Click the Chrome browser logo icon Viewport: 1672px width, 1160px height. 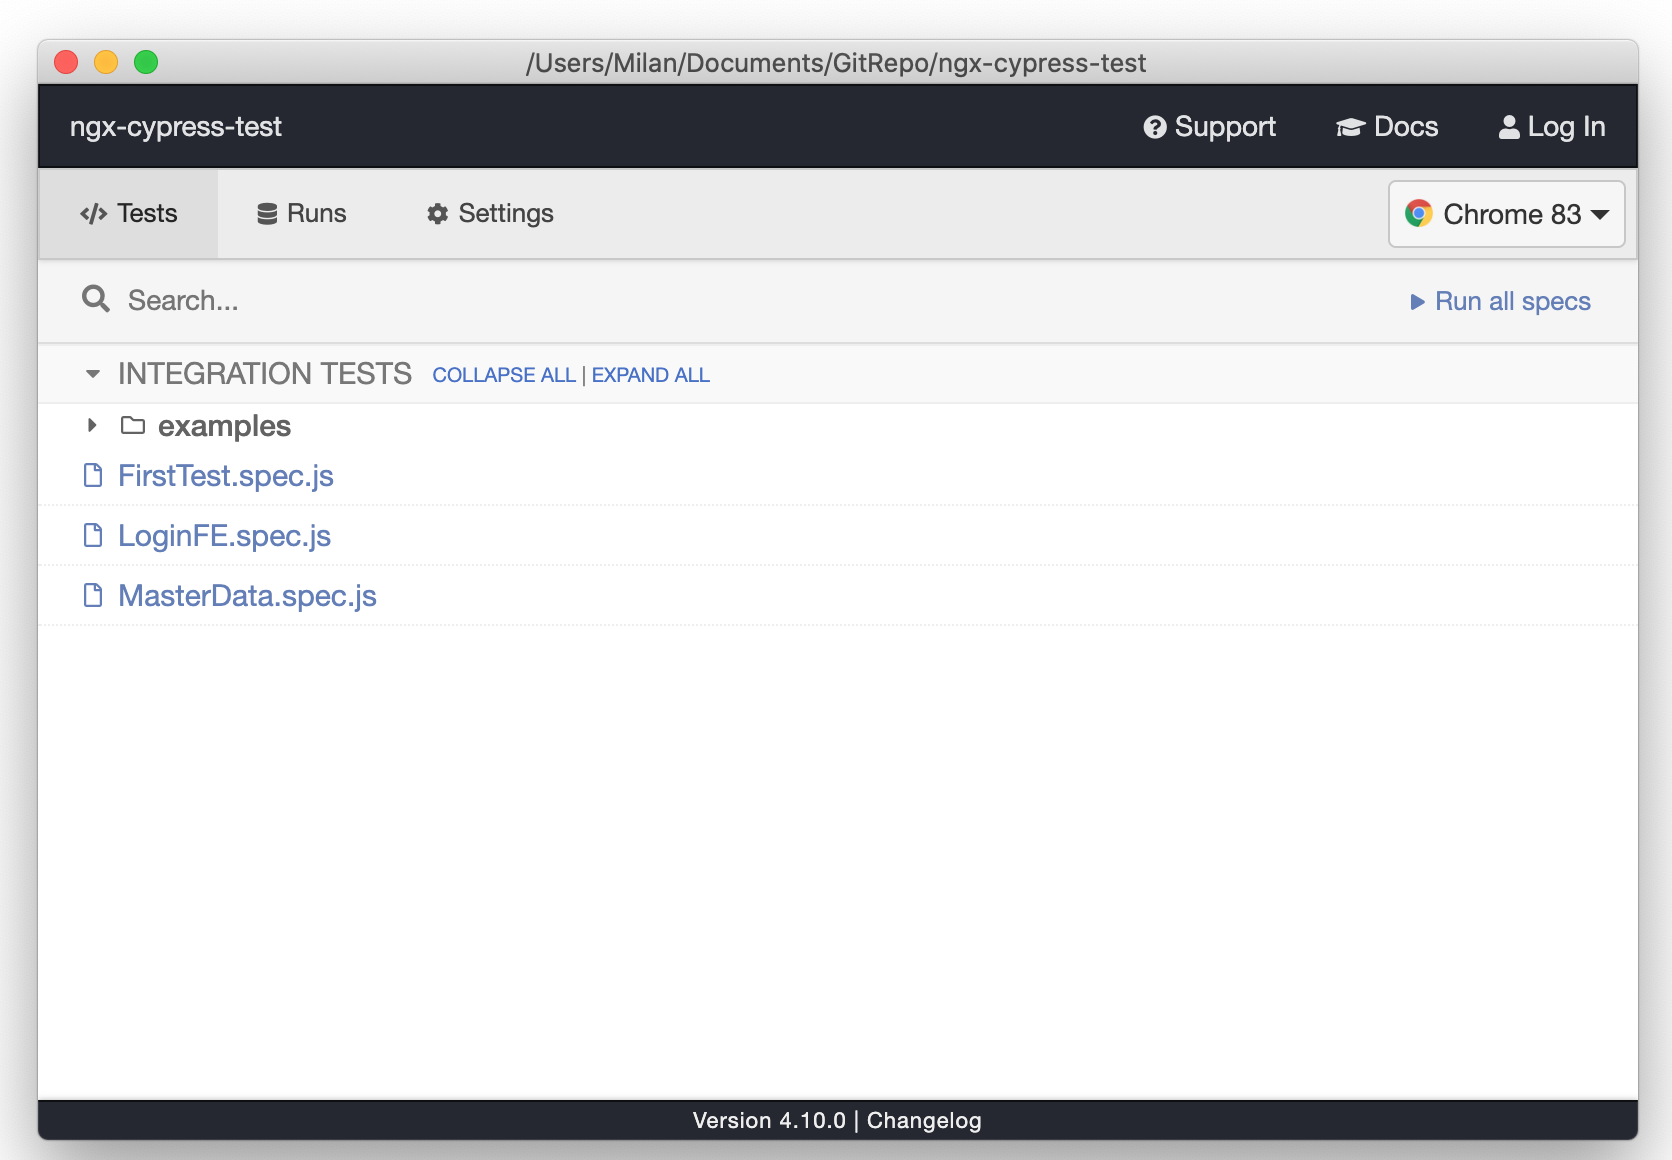pos(1418,214)
